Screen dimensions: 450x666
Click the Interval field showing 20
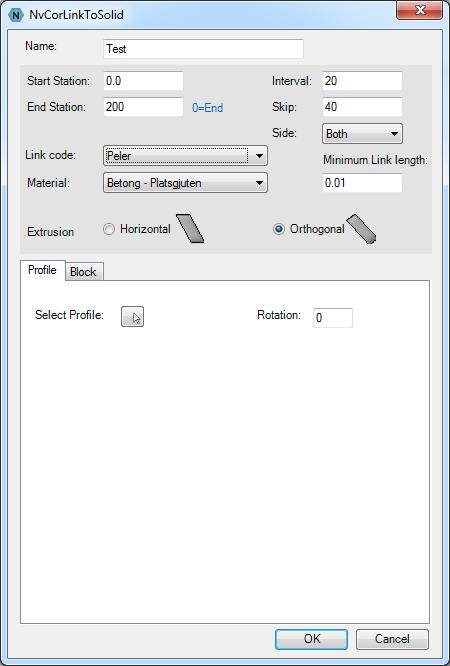(x=362, y=81)
